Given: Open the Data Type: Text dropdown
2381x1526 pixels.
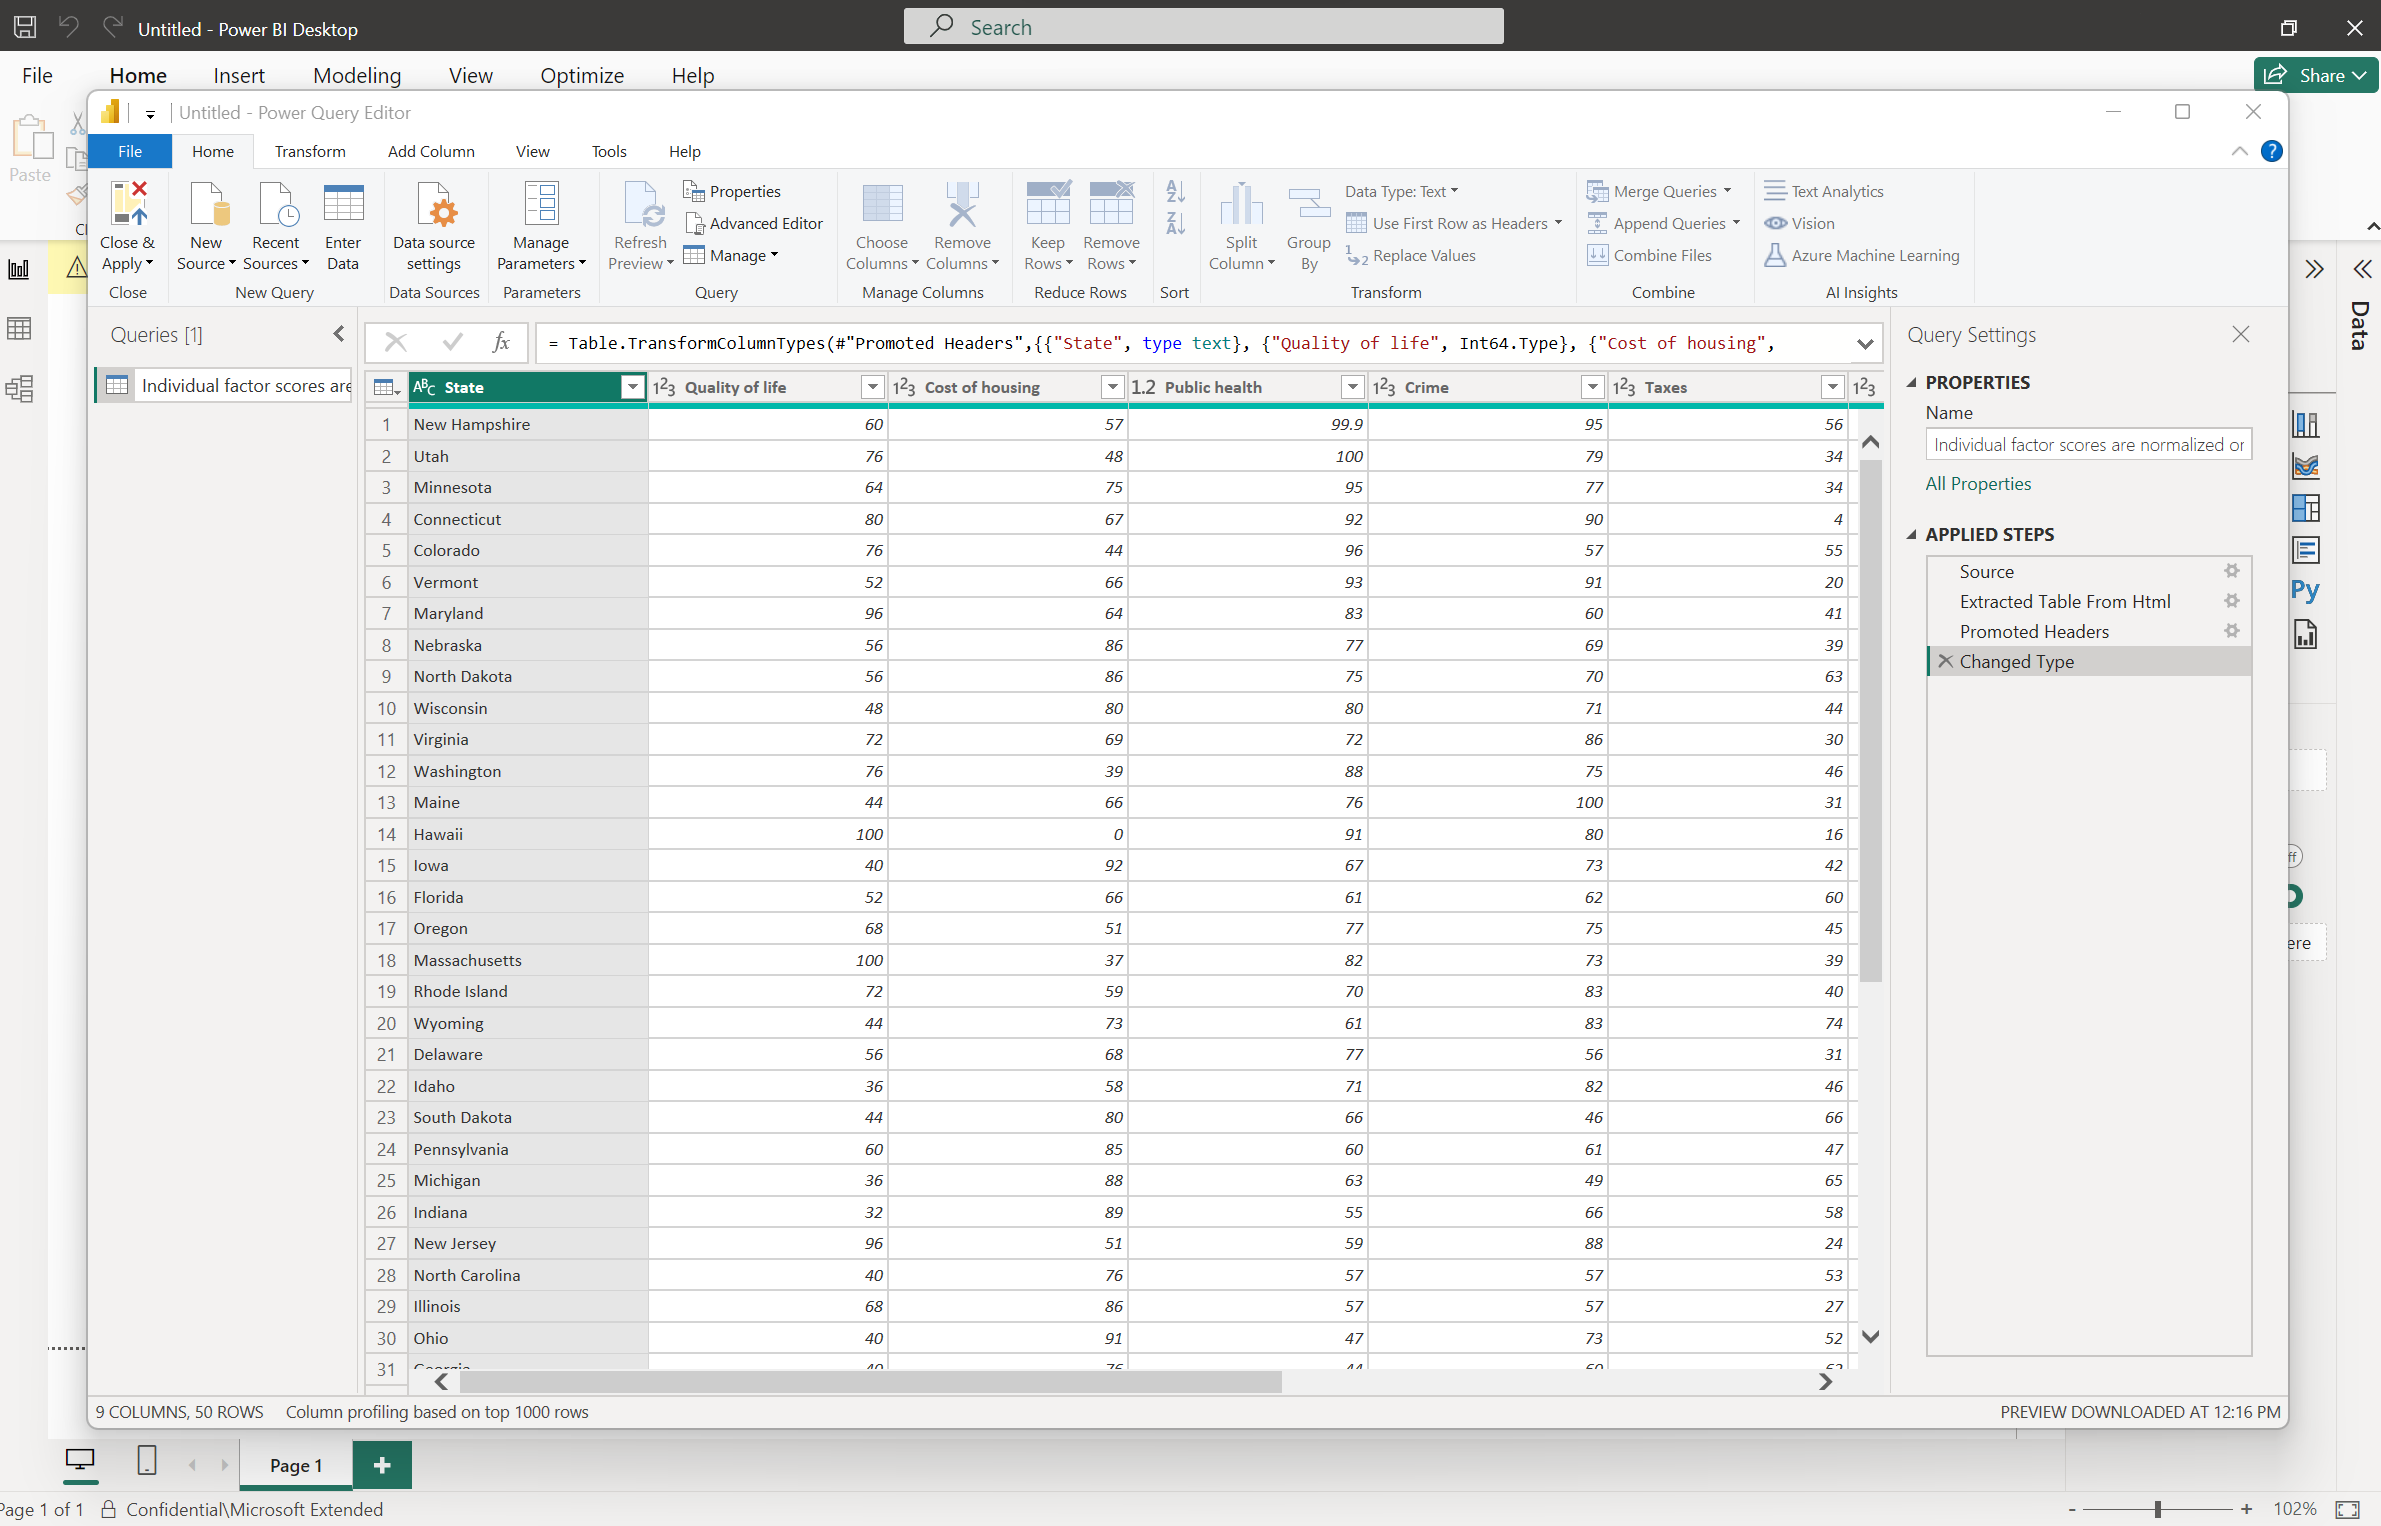Looking at the screenshot, I should [x=1402, y=191].
